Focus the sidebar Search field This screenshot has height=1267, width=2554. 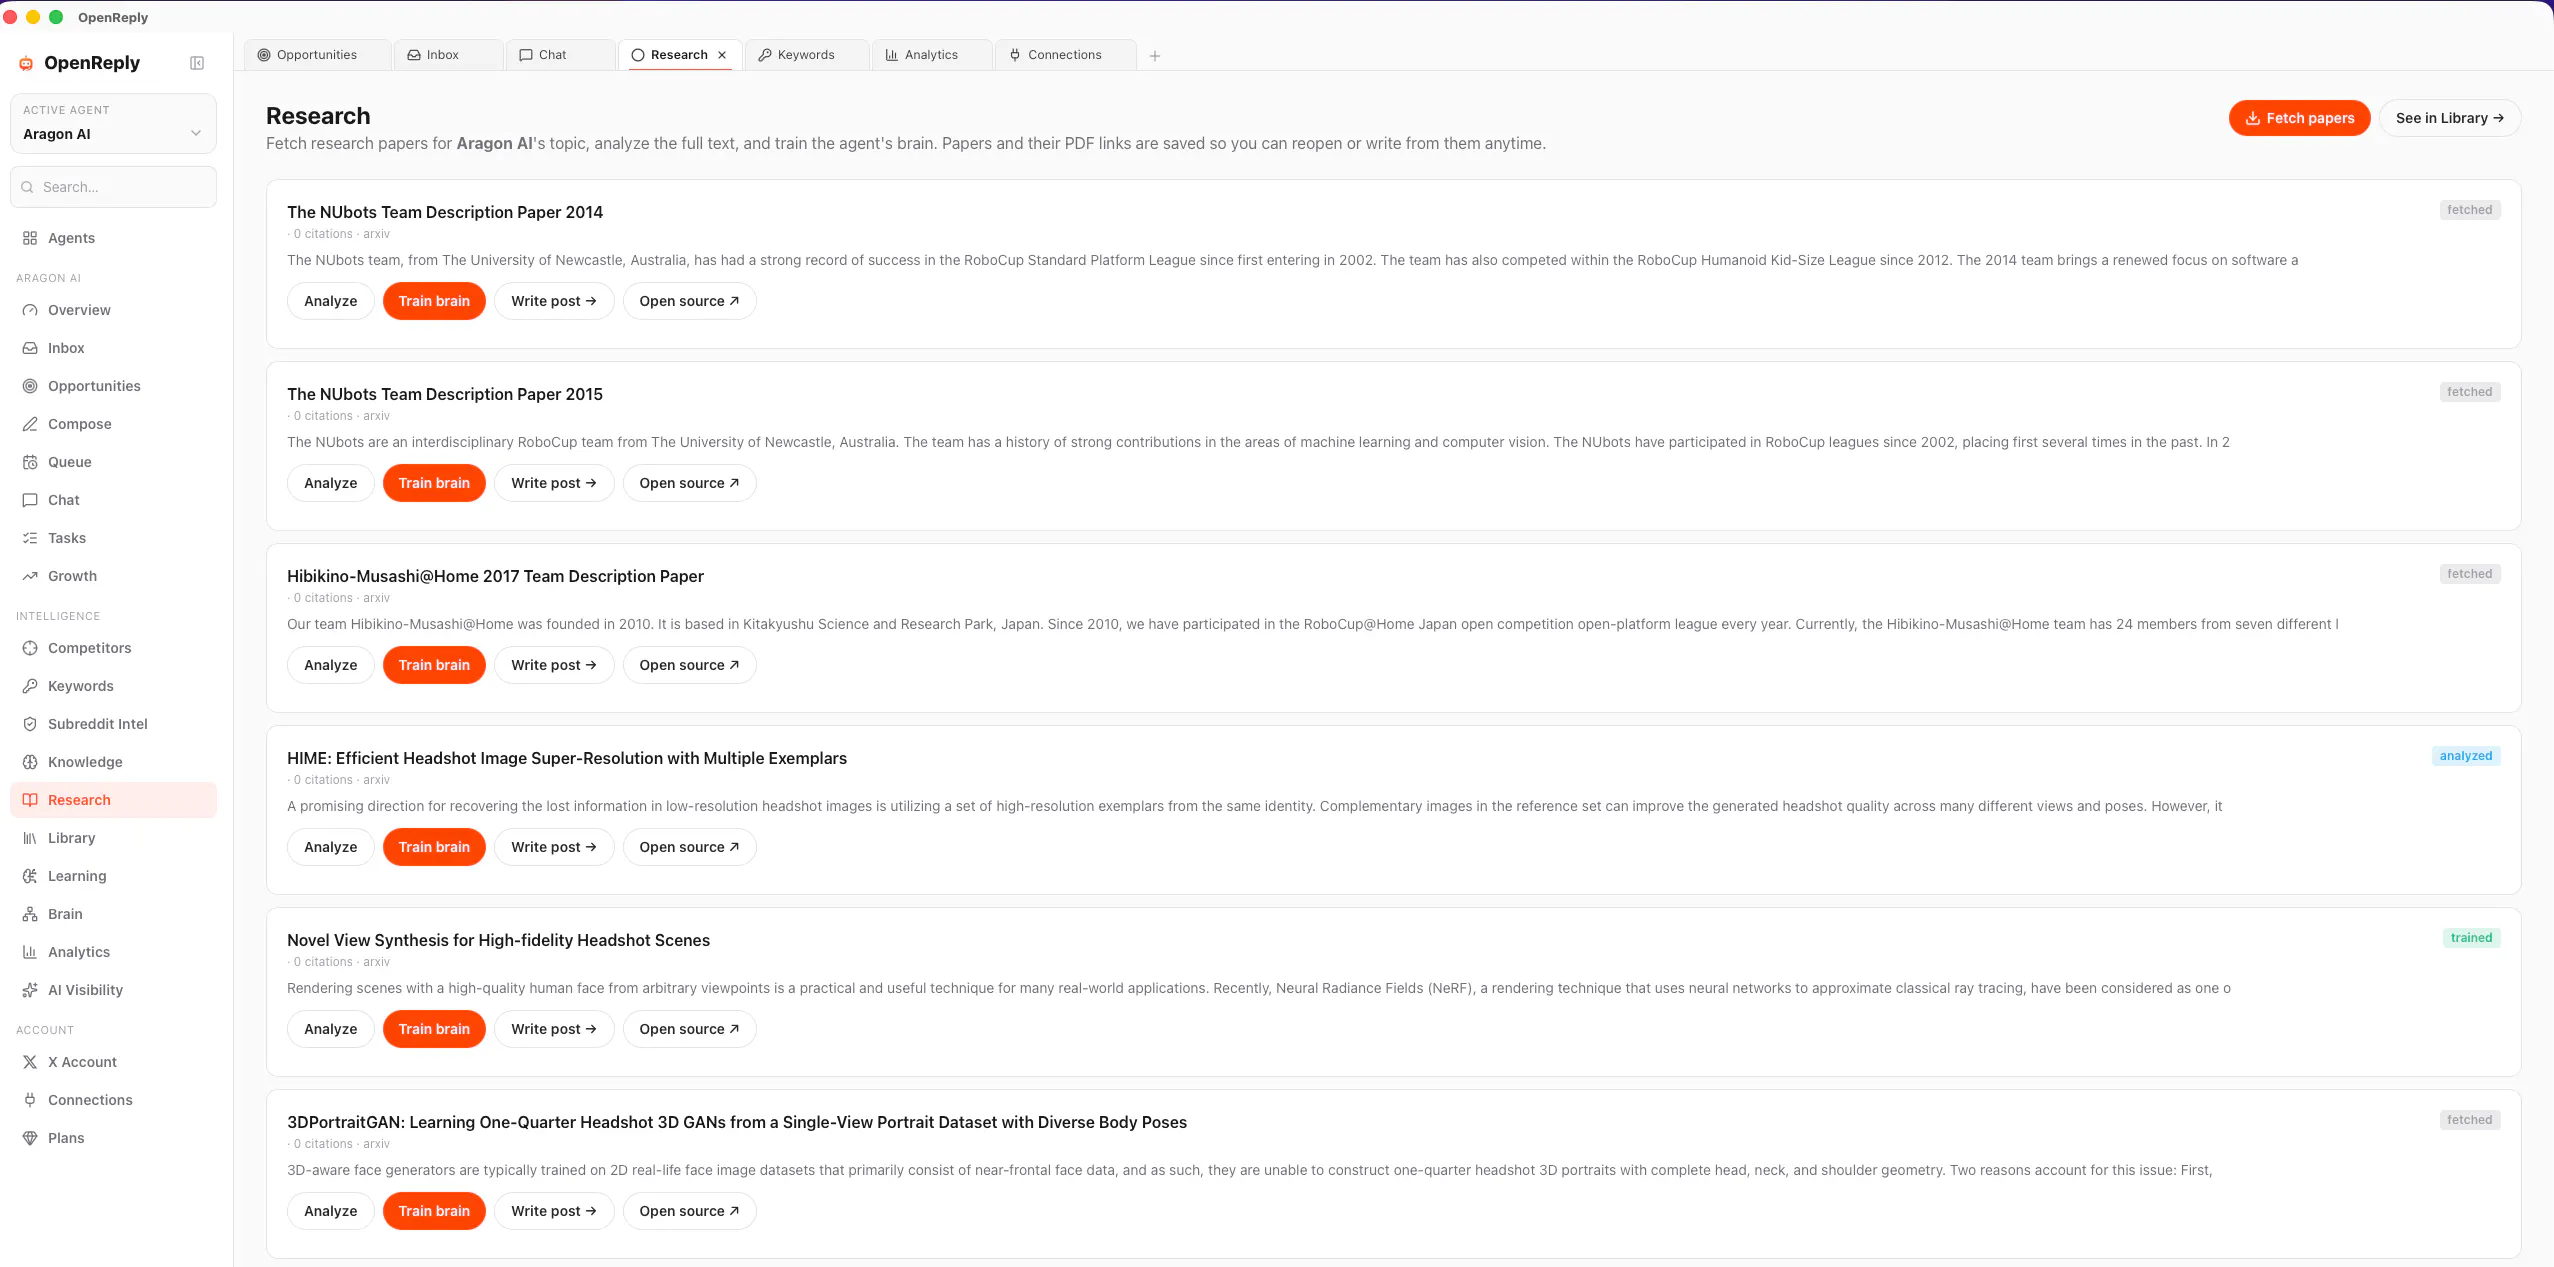point(113,187)
